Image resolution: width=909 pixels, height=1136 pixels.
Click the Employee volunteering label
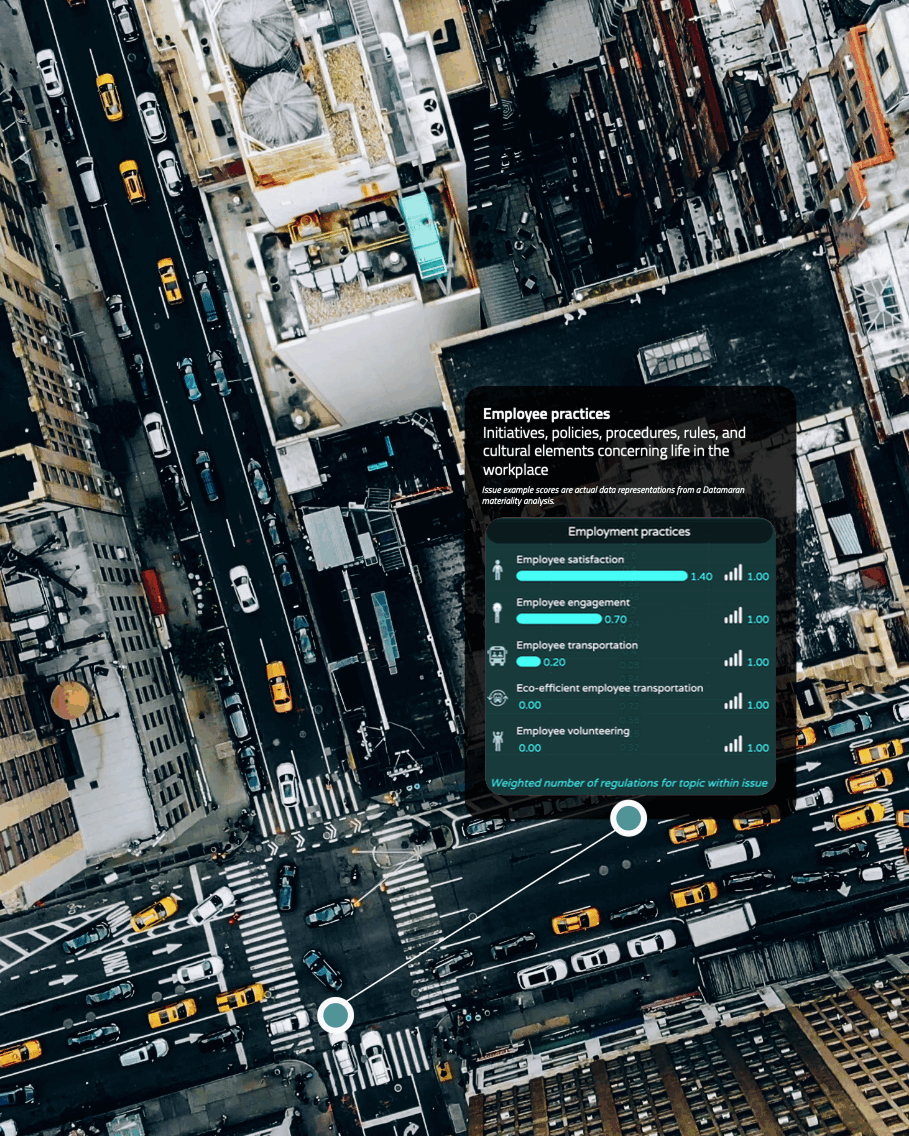tap(573, 731)
